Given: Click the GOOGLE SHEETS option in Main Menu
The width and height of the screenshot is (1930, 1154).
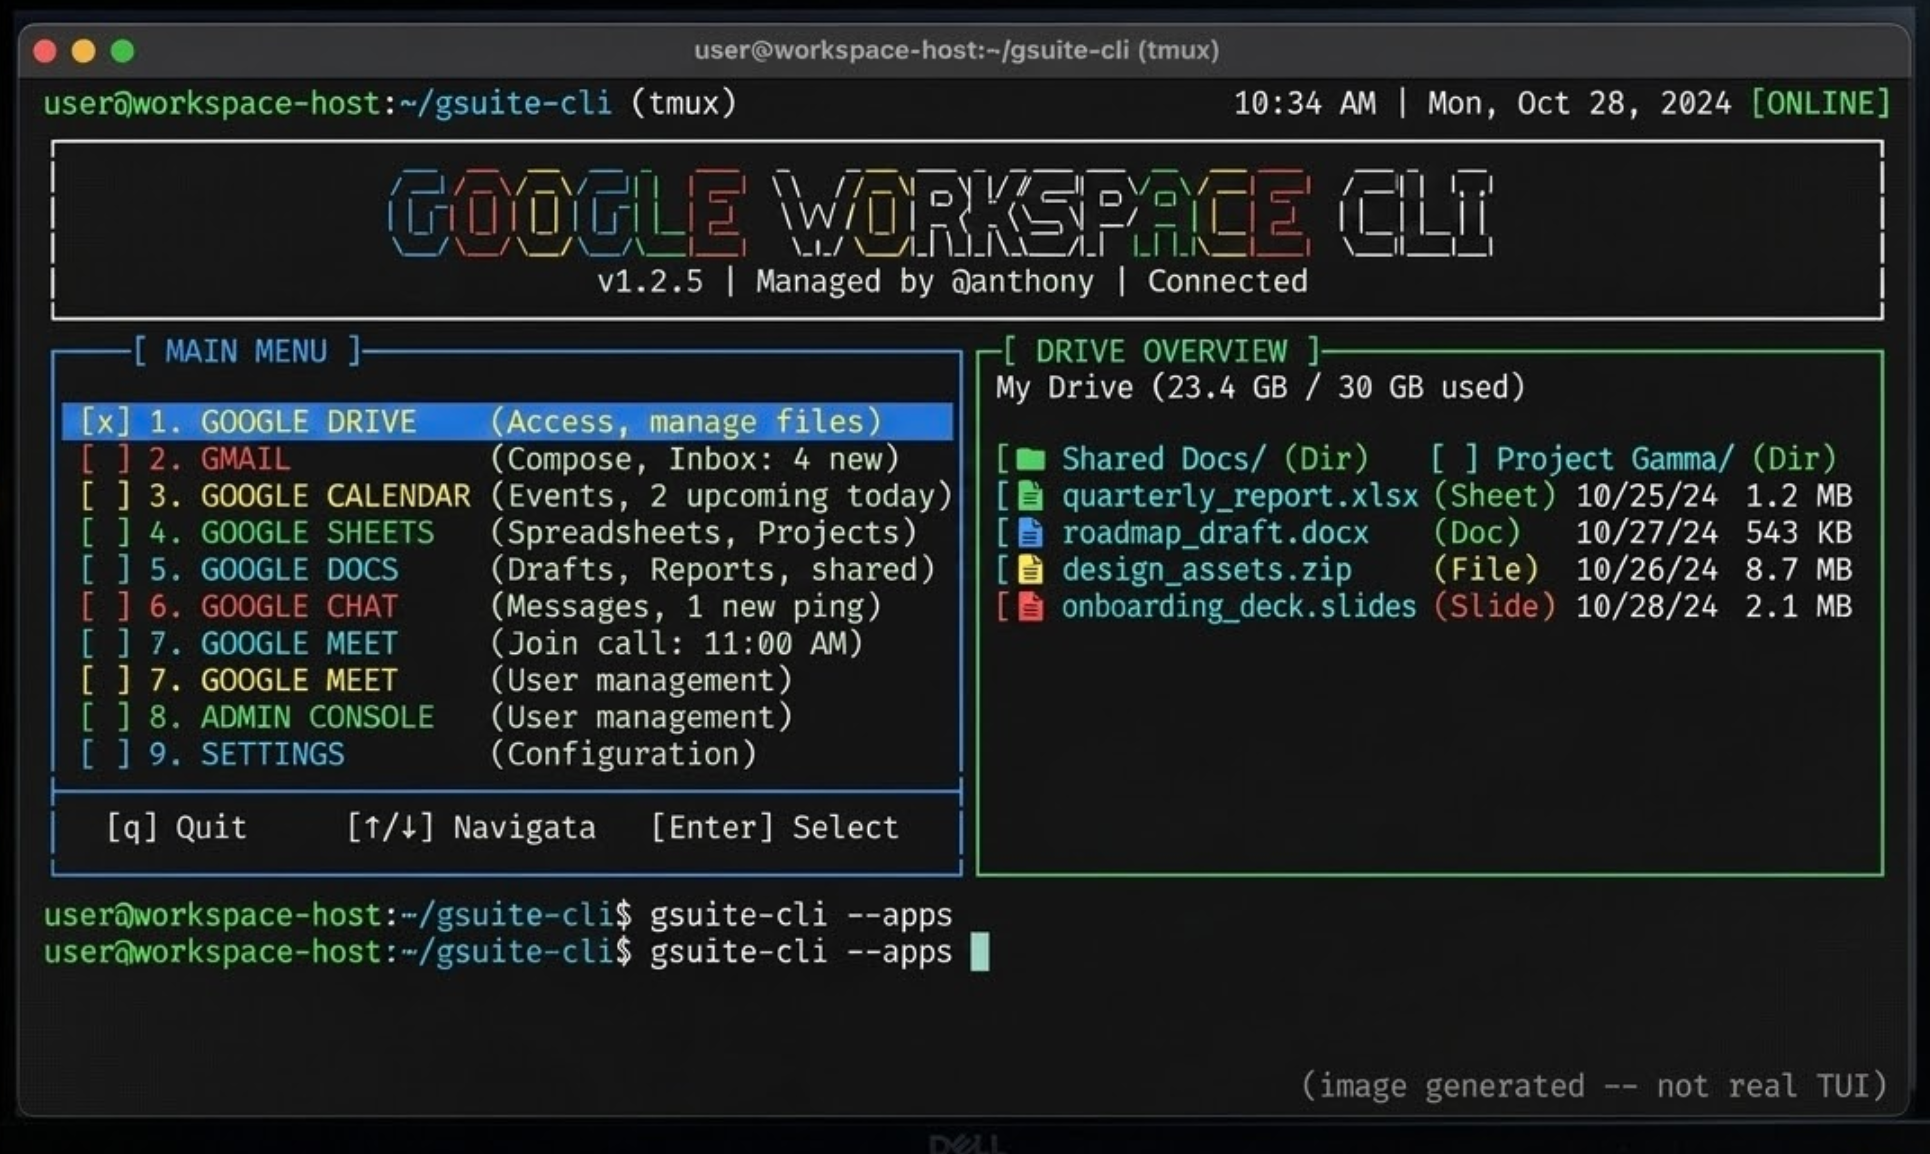Looking at the screenshot, I should point(316,532).
